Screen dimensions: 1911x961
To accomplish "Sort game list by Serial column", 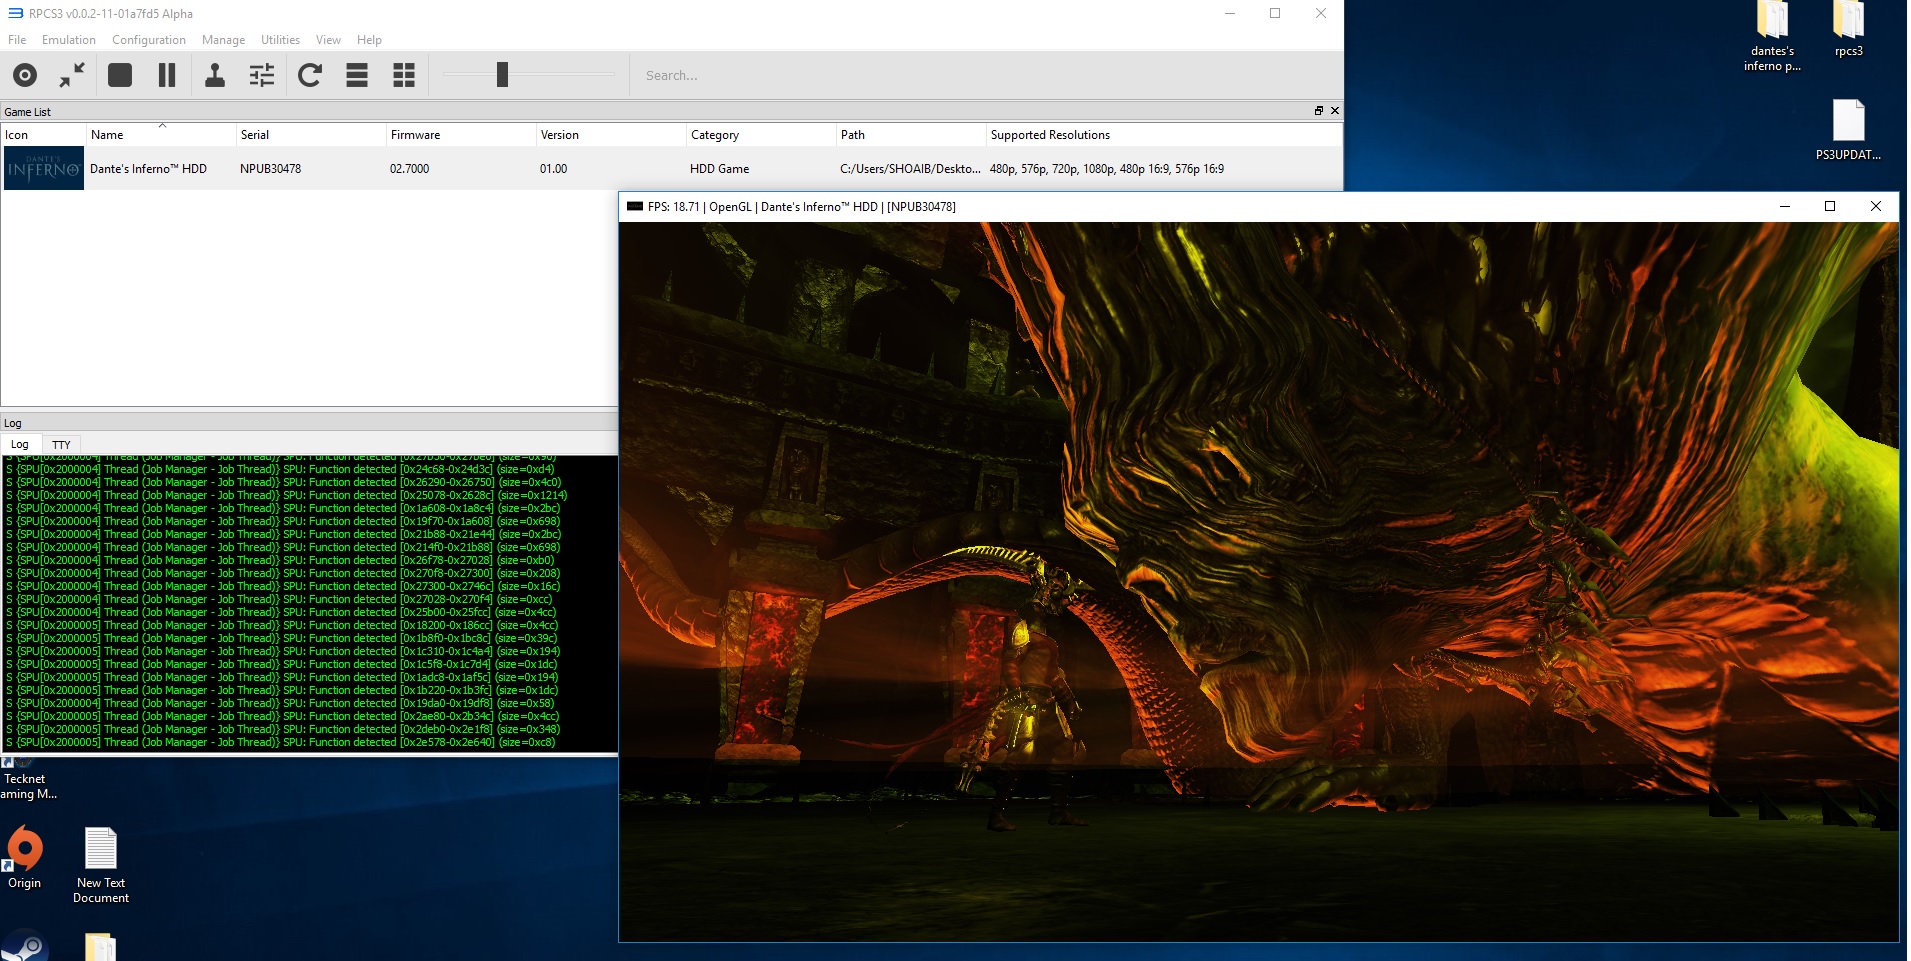I will click(255, 135).
